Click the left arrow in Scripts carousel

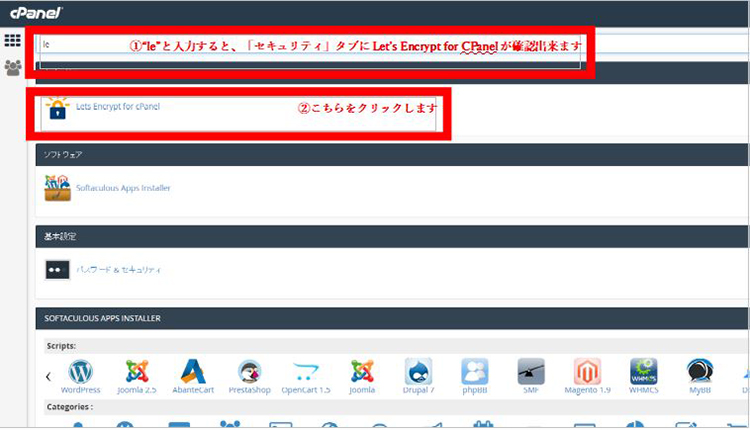[x=48, y=376]
